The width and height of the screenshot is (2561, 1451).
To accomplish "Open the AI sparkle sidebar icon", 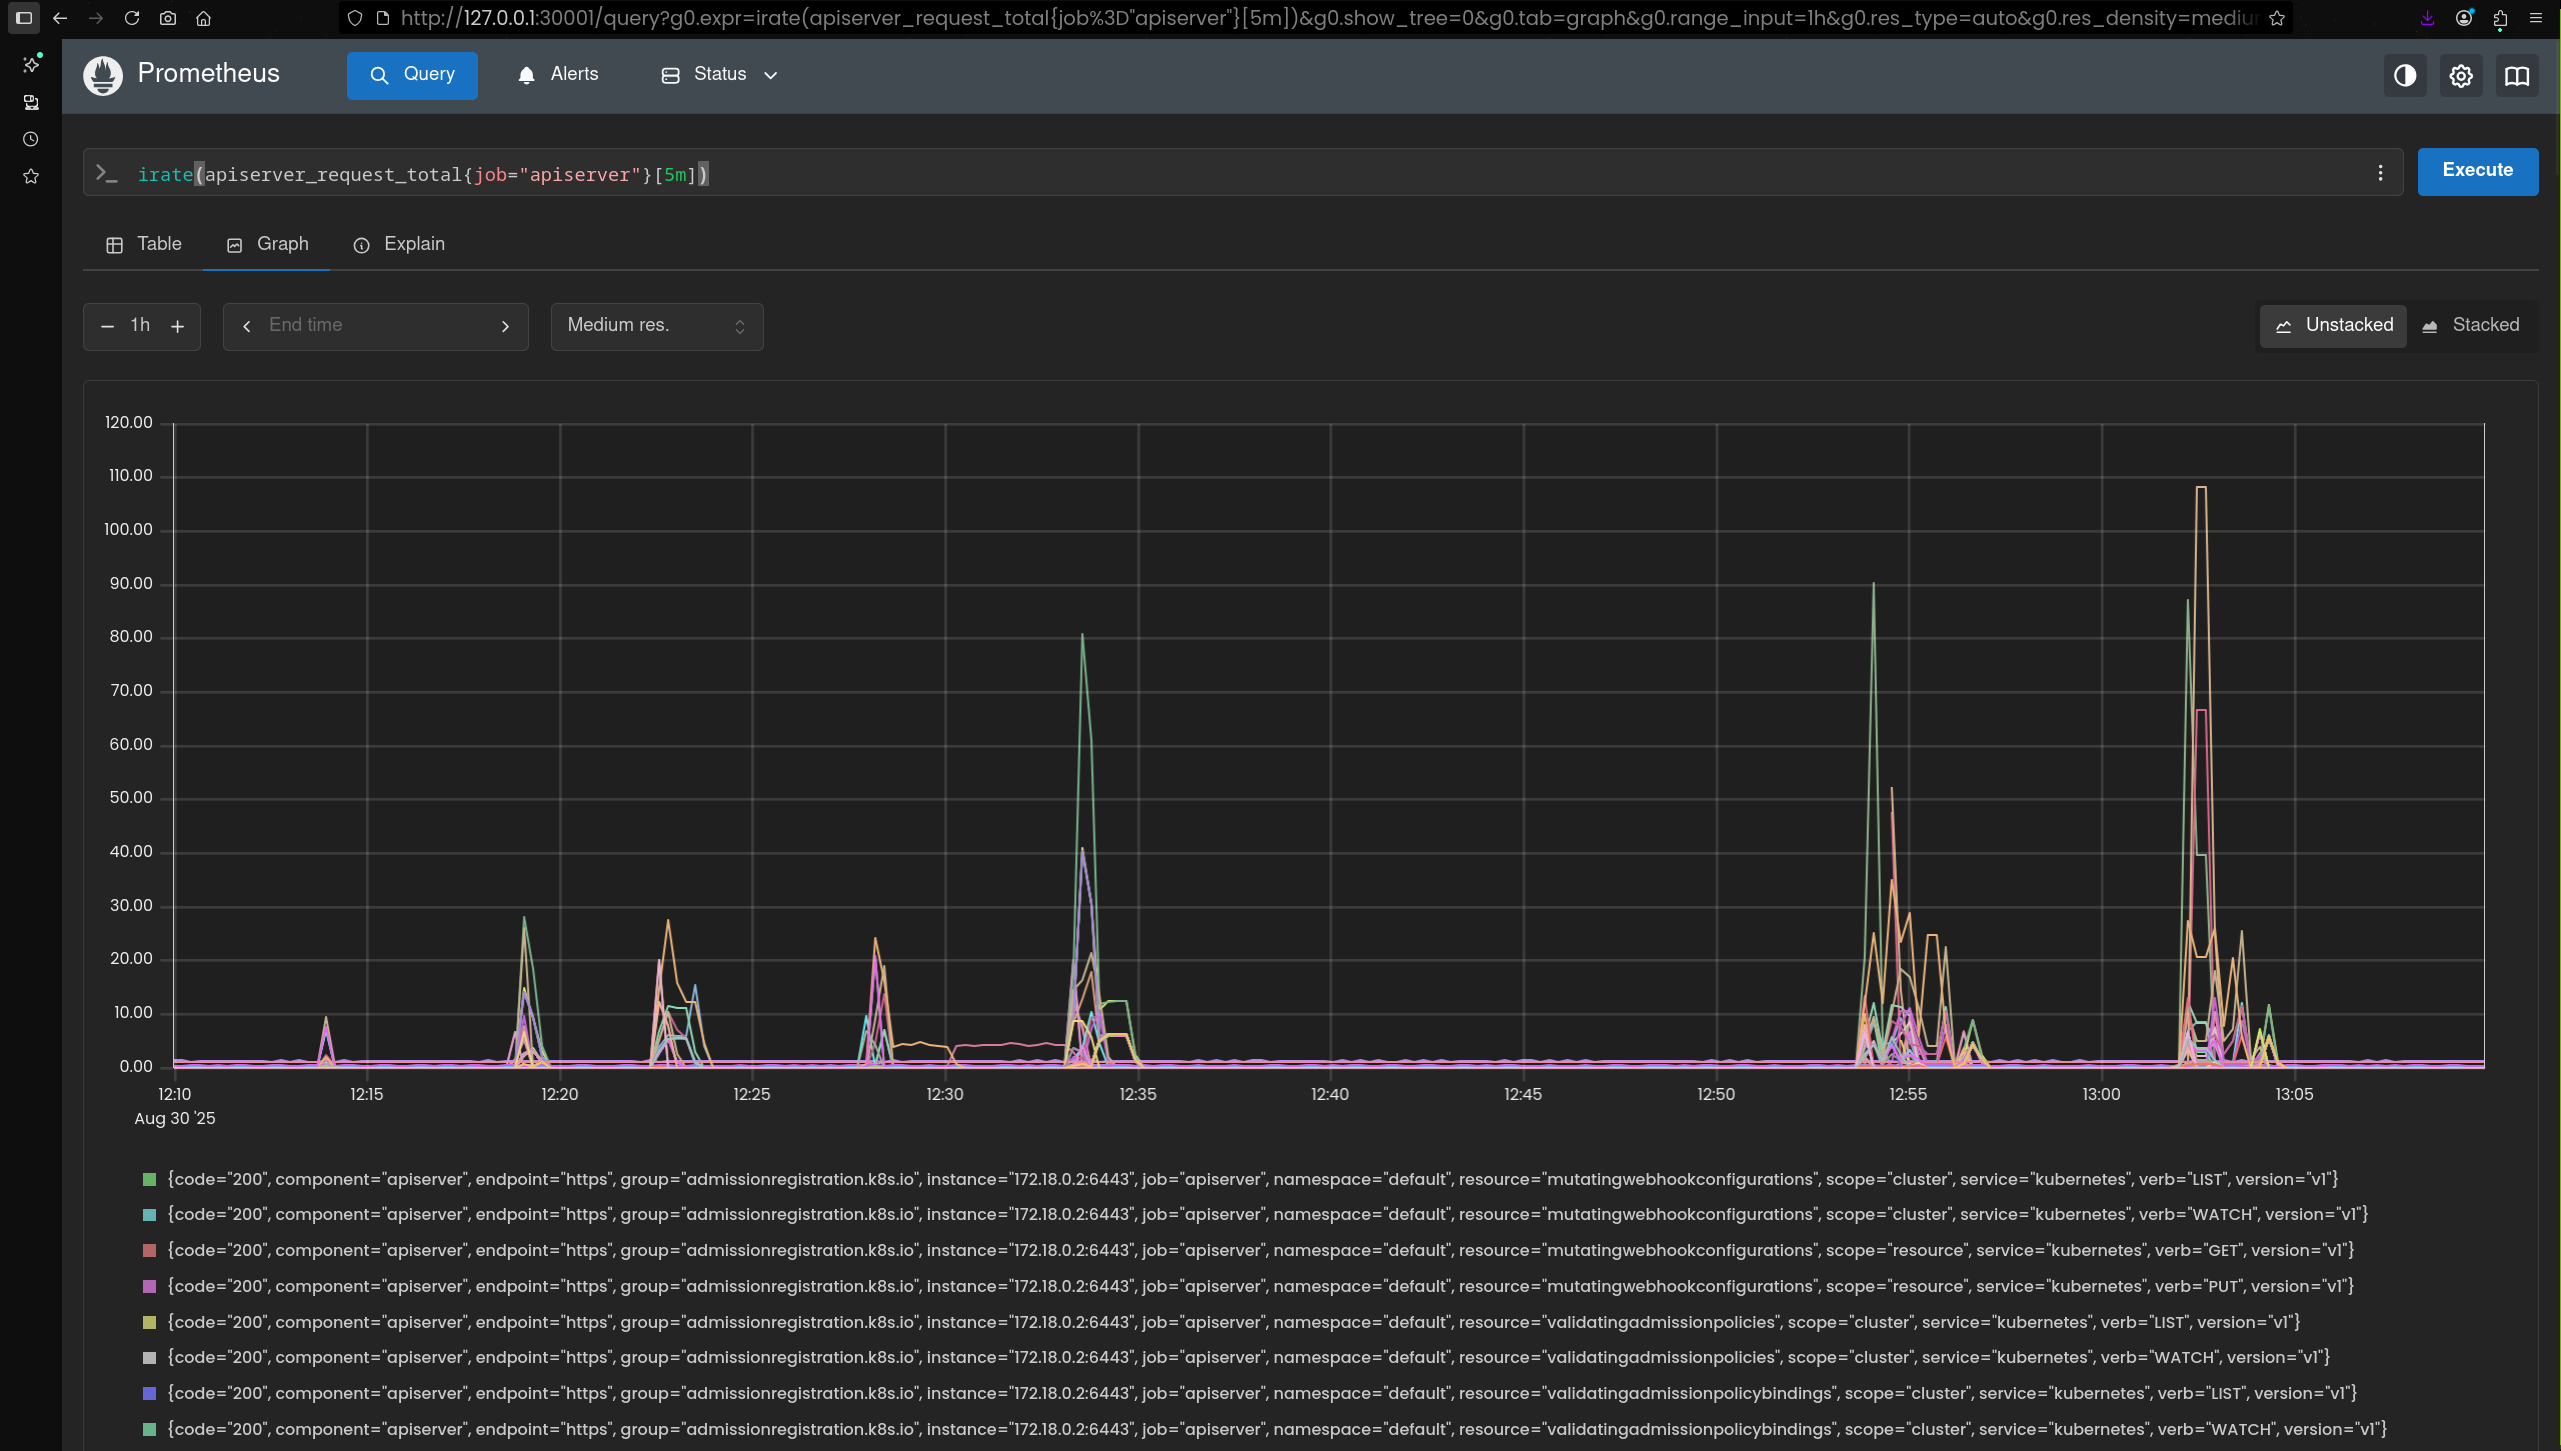I will [x=31, y=64].
